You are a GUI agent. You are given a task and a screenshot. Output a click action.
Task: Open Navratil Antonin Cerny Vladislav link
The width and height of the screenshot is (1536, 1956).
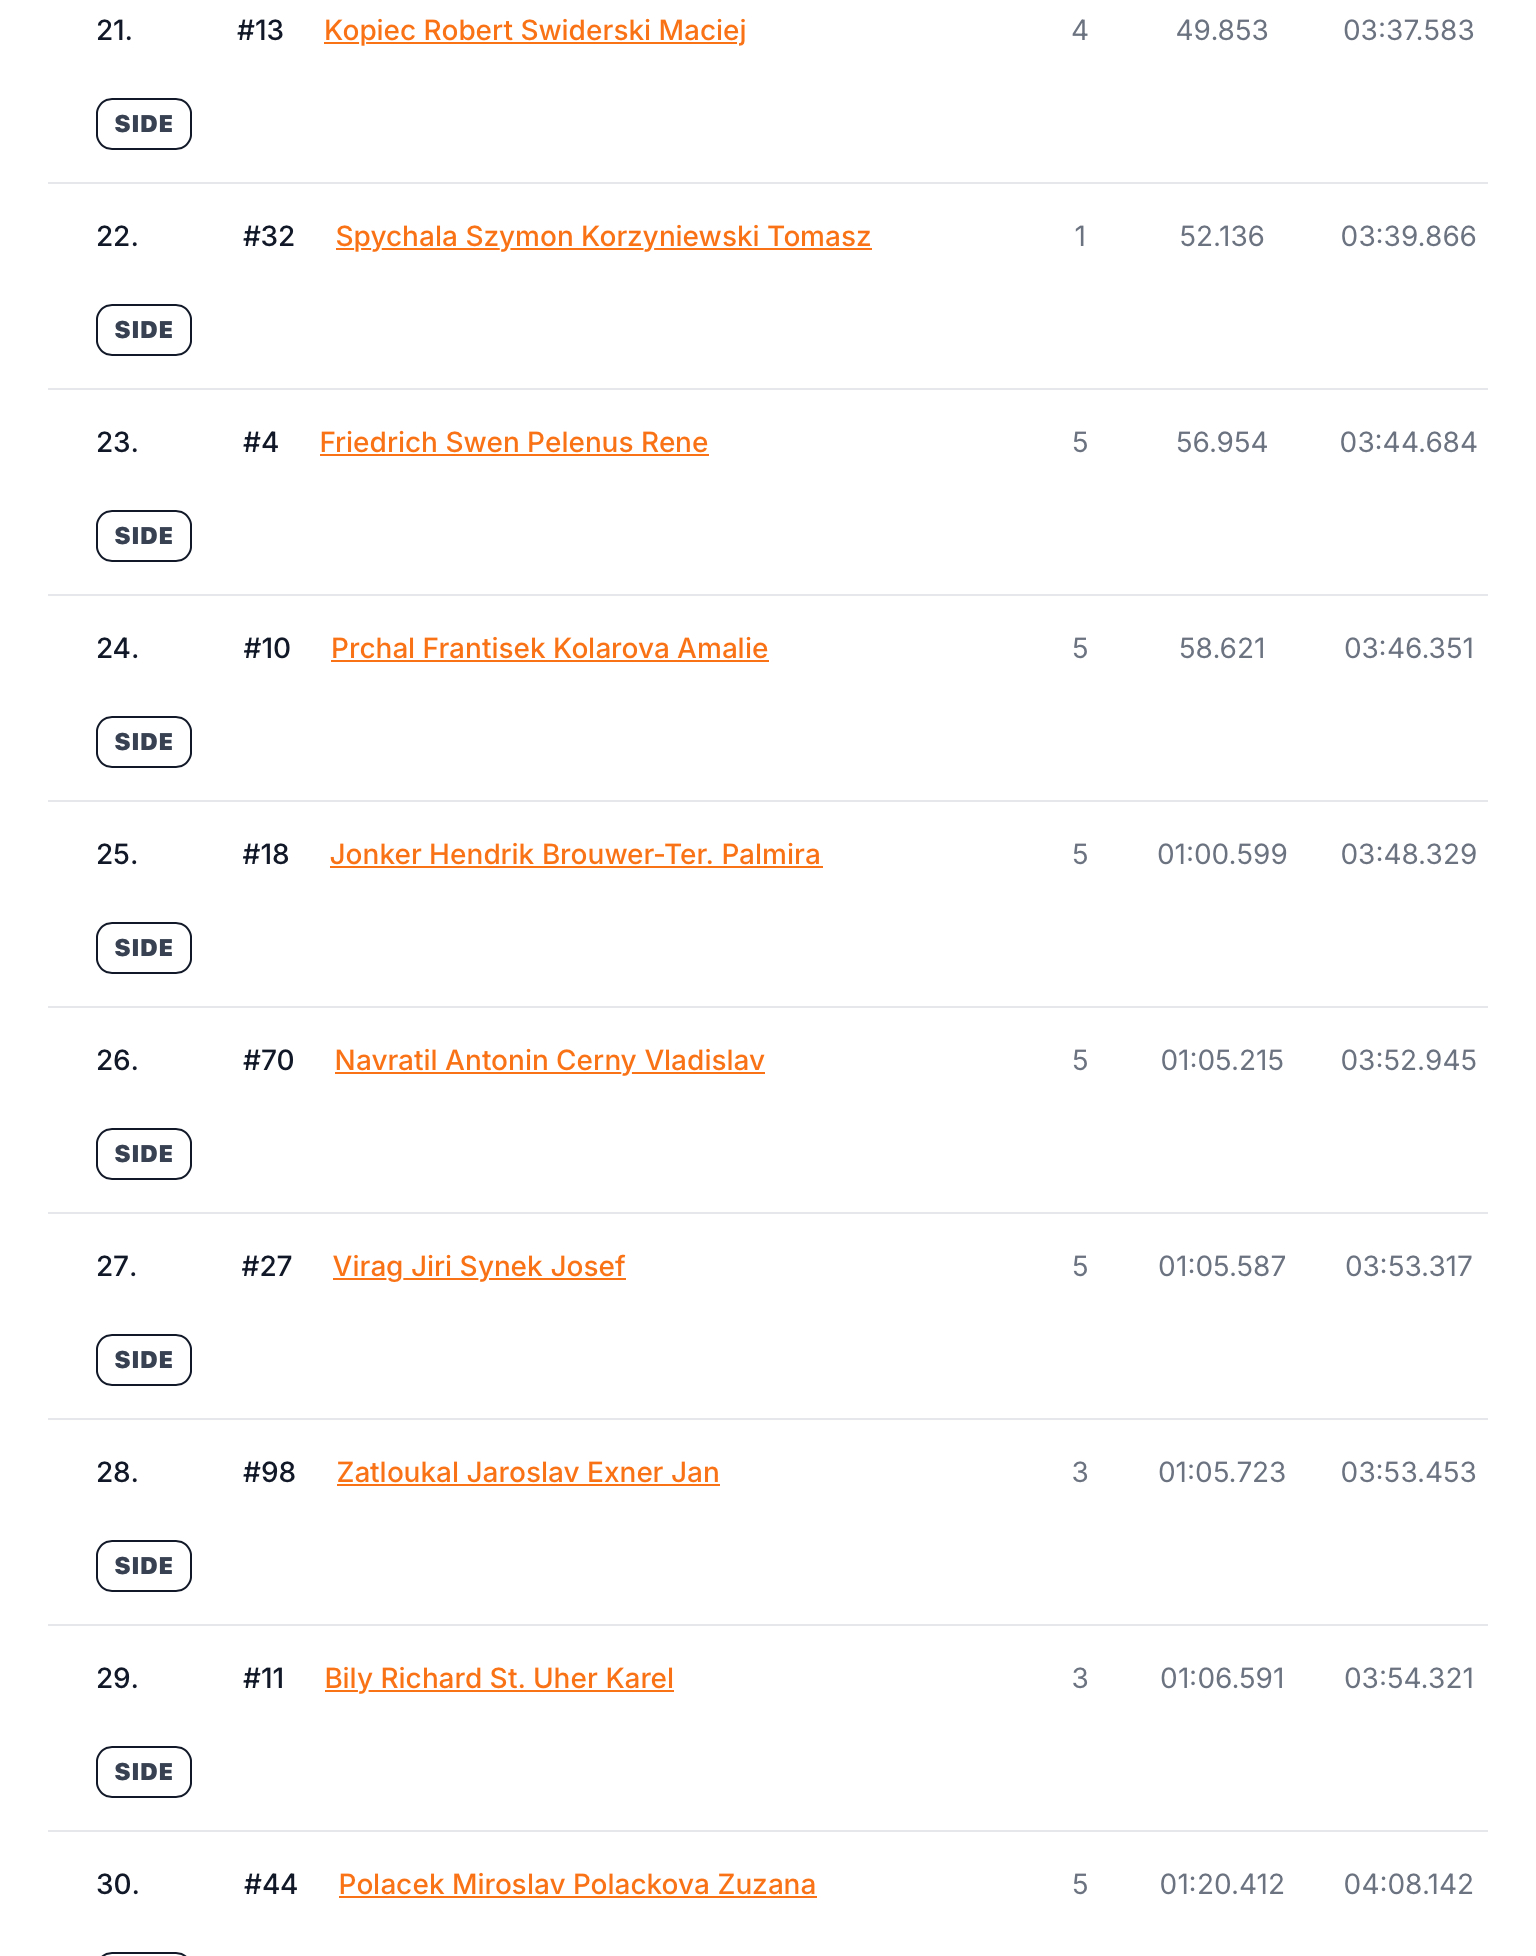pos(550,1061)
